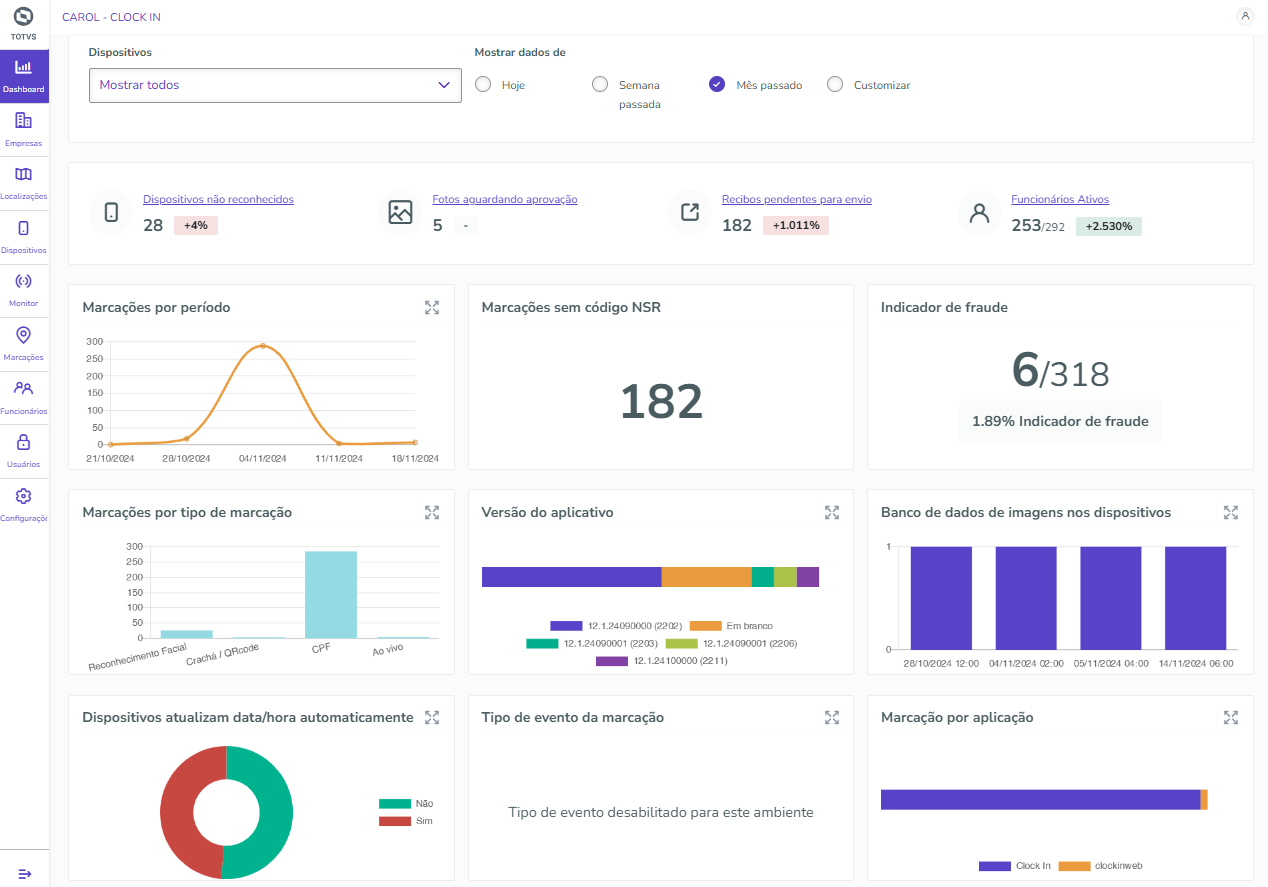Expand the Marcações por período chart
The width and height of the screenshot is (1268, 887).
tap(432, 307)
